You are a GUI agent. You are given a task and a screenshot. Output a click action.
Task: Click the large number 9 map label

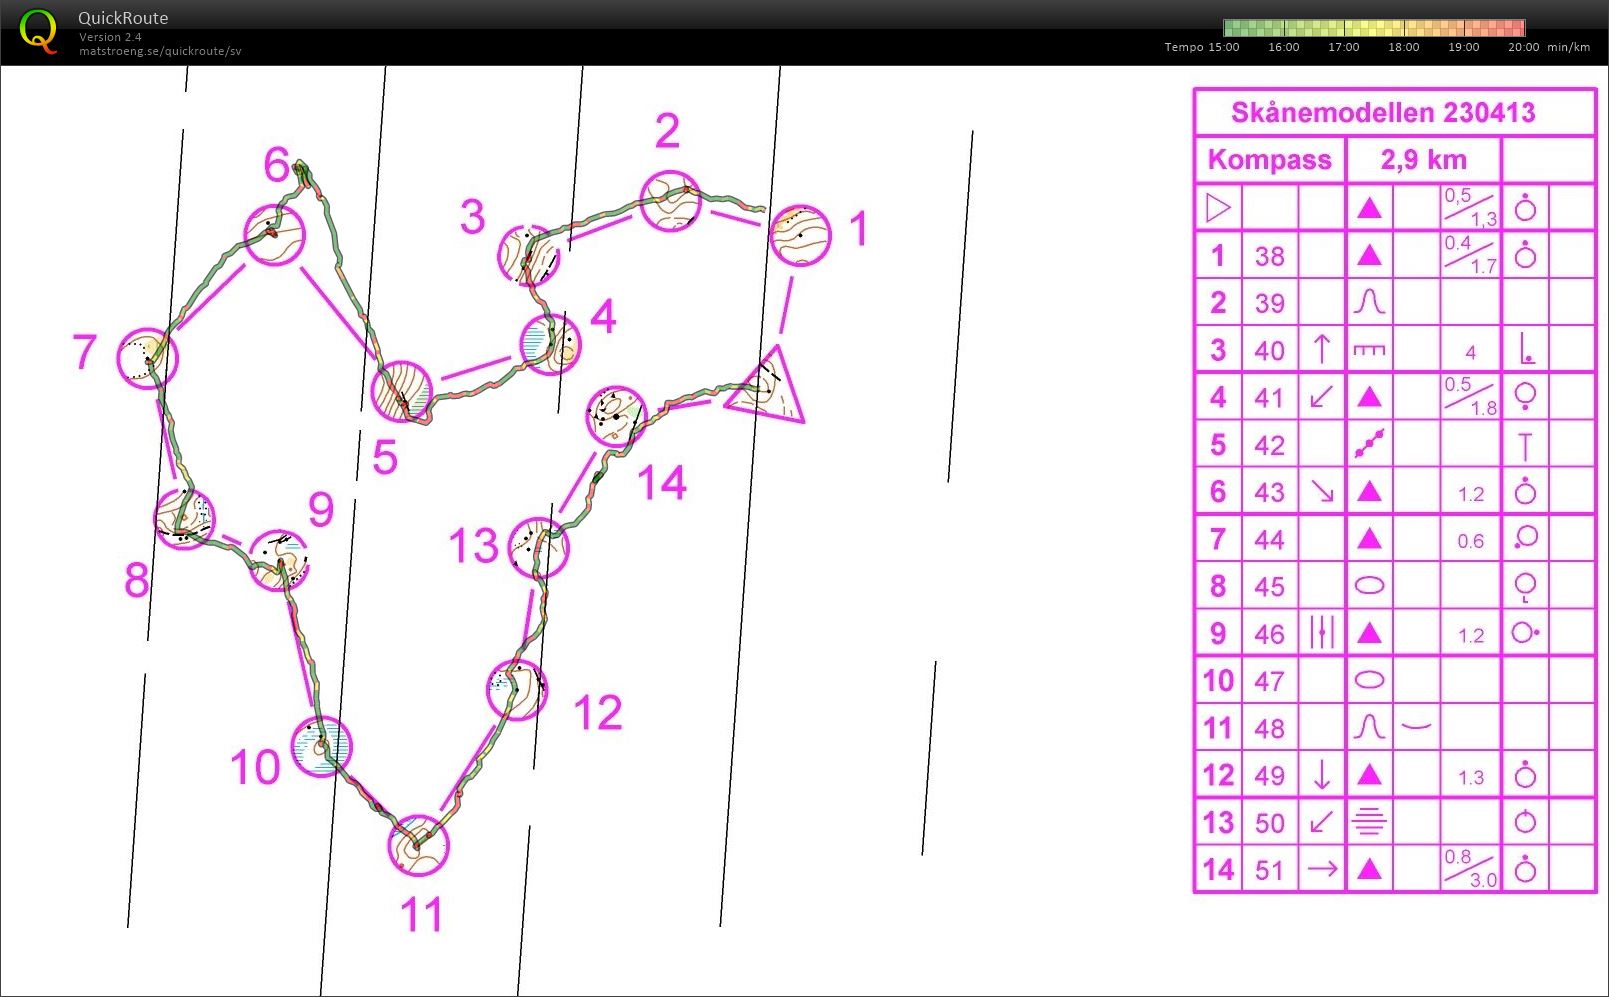point(321,509)
